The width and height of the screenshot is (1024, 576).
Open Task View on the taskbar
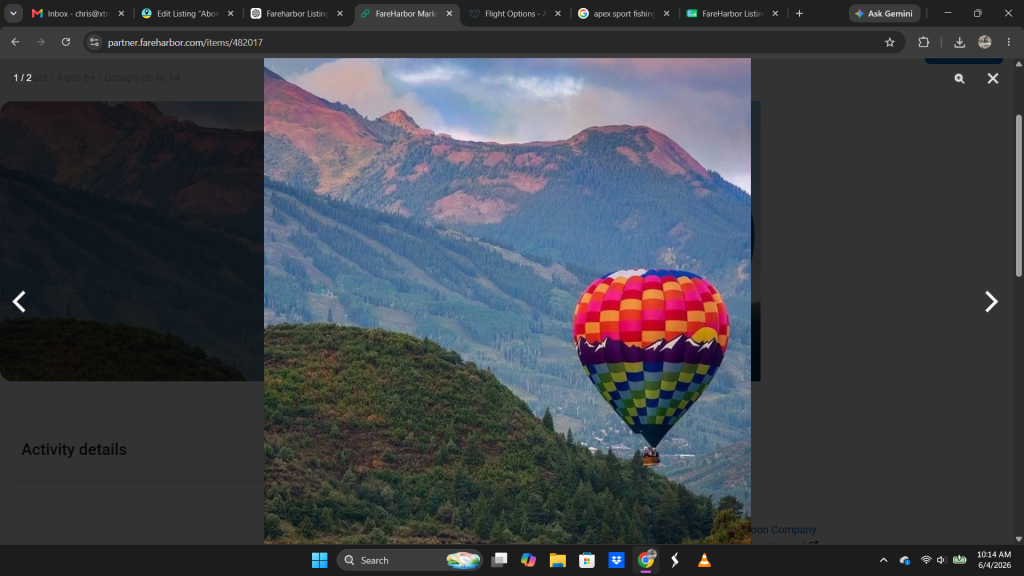[x=500, y=560]
